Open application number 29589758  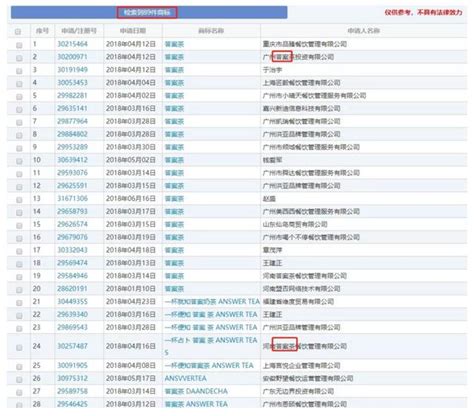coord(72,391)
